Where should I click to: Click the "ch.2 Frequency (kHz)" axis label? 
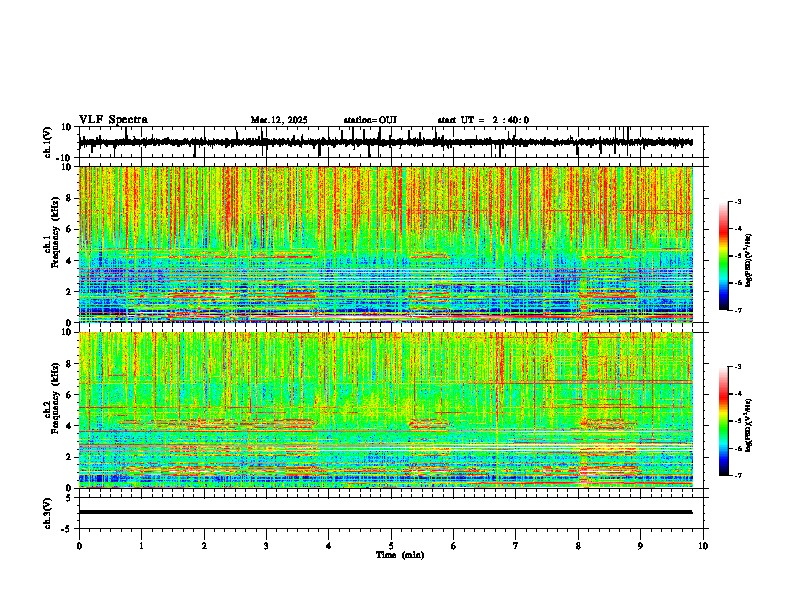click(x=51, y=398)
